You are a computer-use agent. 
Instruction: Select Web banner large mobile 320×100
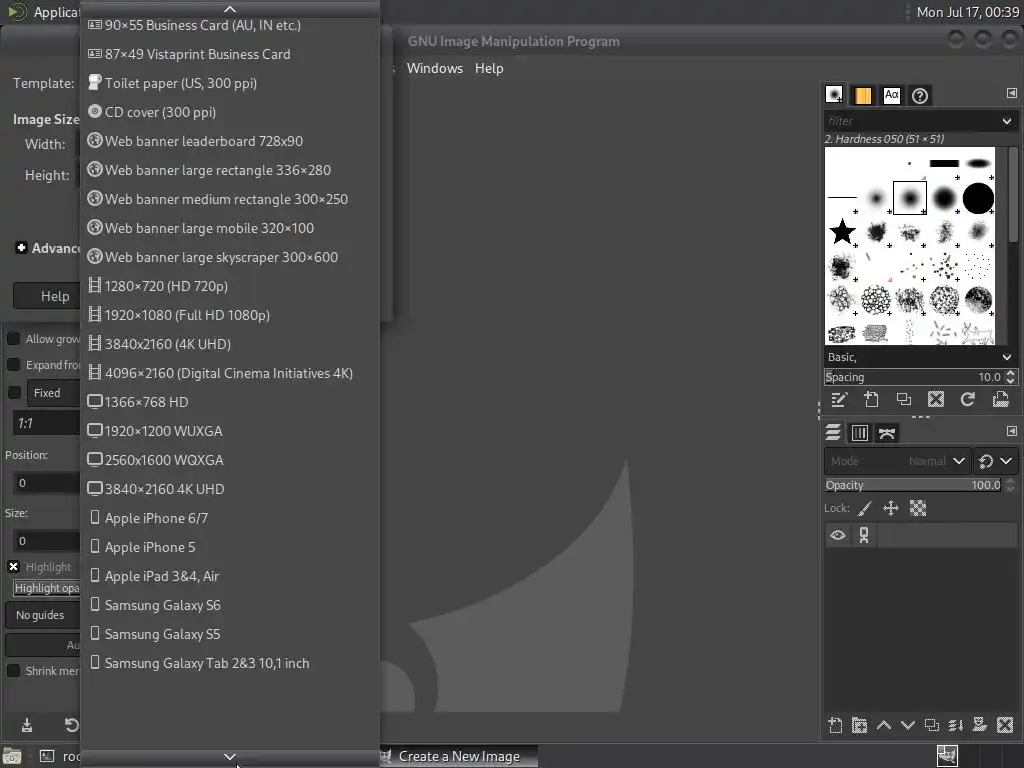tap(229, 228)
